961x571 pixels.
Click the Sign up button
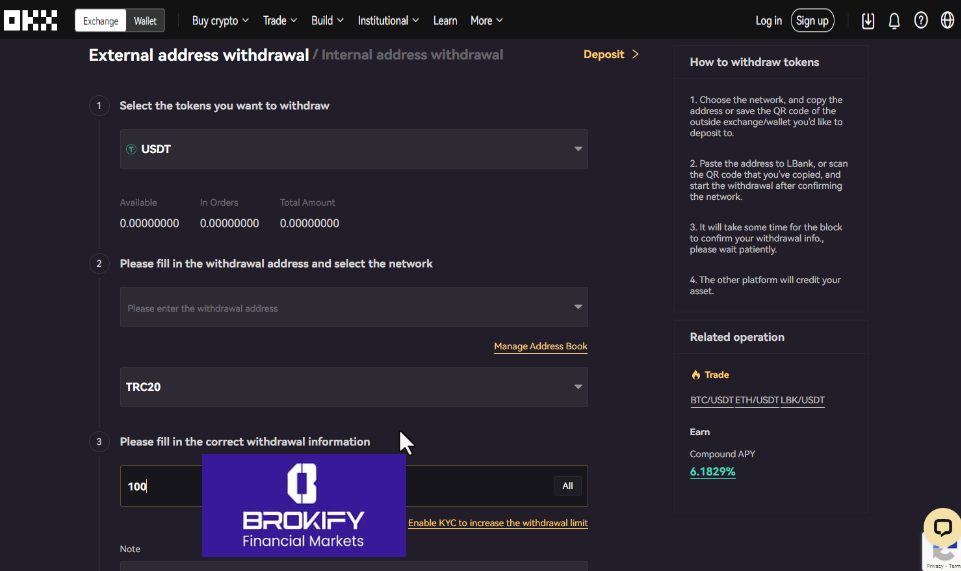click(812, 21)
